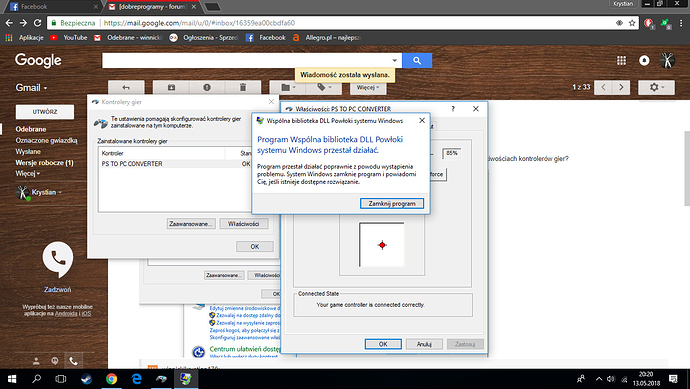Expand the labels tag dropdown

coord(324,88)
